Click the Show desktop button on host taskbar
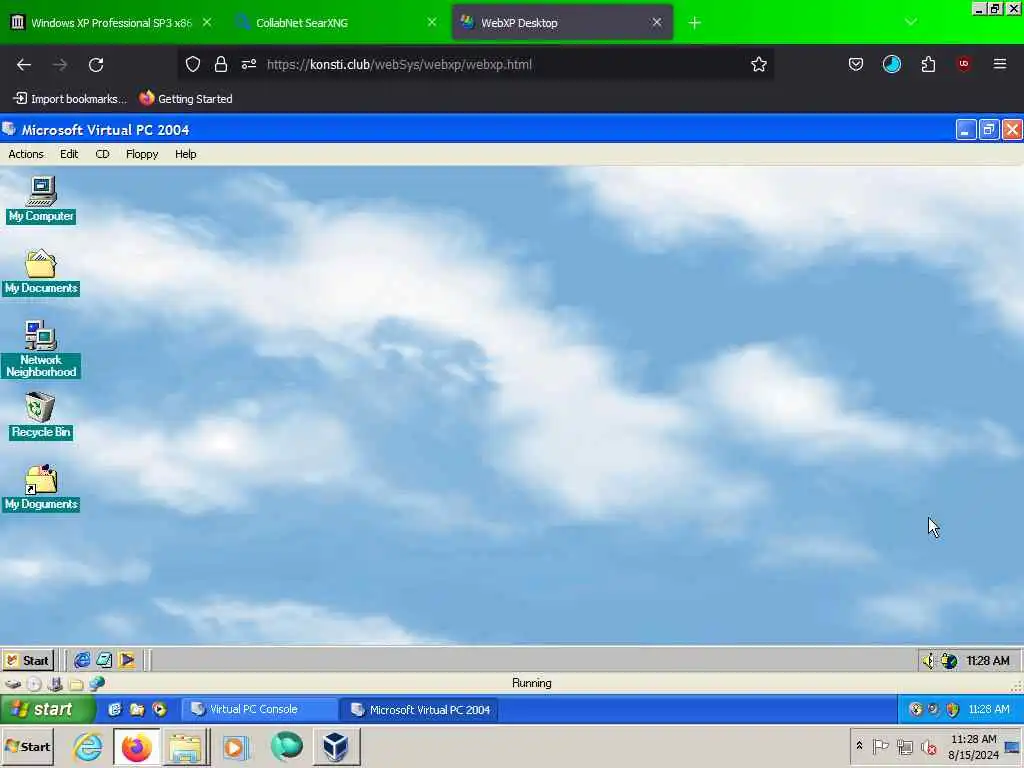Image resolution: width=1024 pixels, height=768 pixels. (x=1014, y=746)
